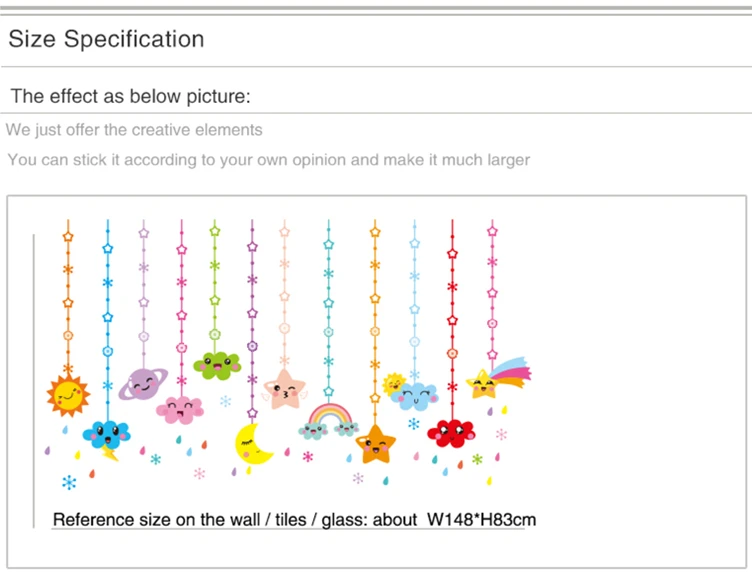
Task: Click the orange winking star sticker
Action: (x=376, y=445)
